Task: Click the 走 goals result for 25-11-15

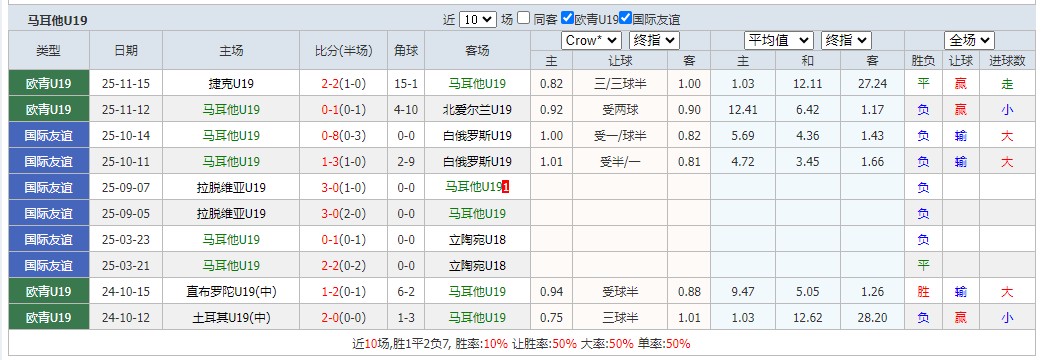Action: tap(1007, 84)
